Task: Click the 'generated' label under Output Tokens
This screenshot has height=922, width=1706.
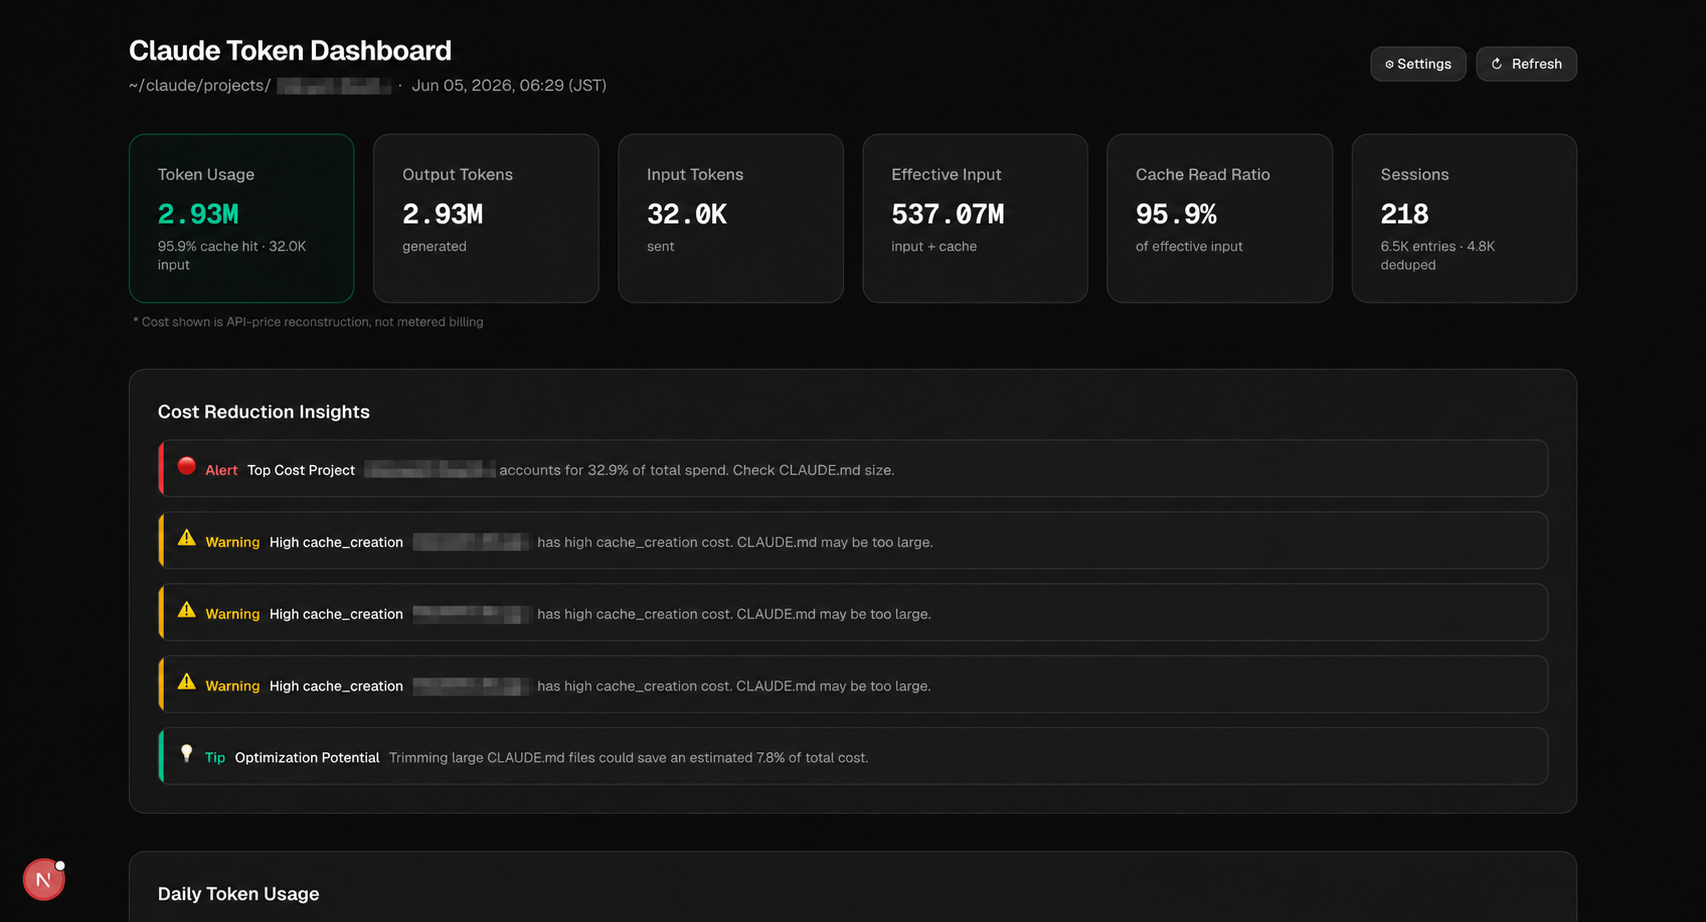Action: [434, 246]
